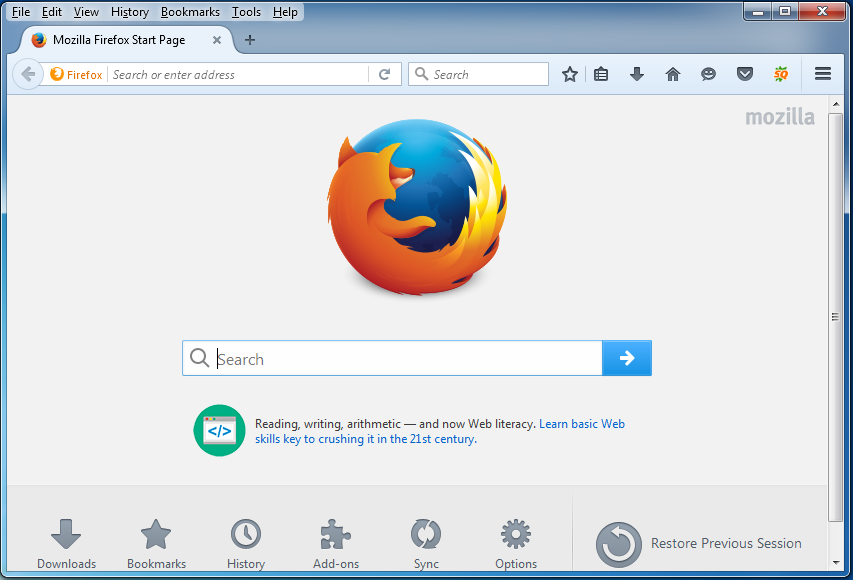Click the vertical scrollbar thumb
Viewport: 853px width, 580px height.
[835, 317]
